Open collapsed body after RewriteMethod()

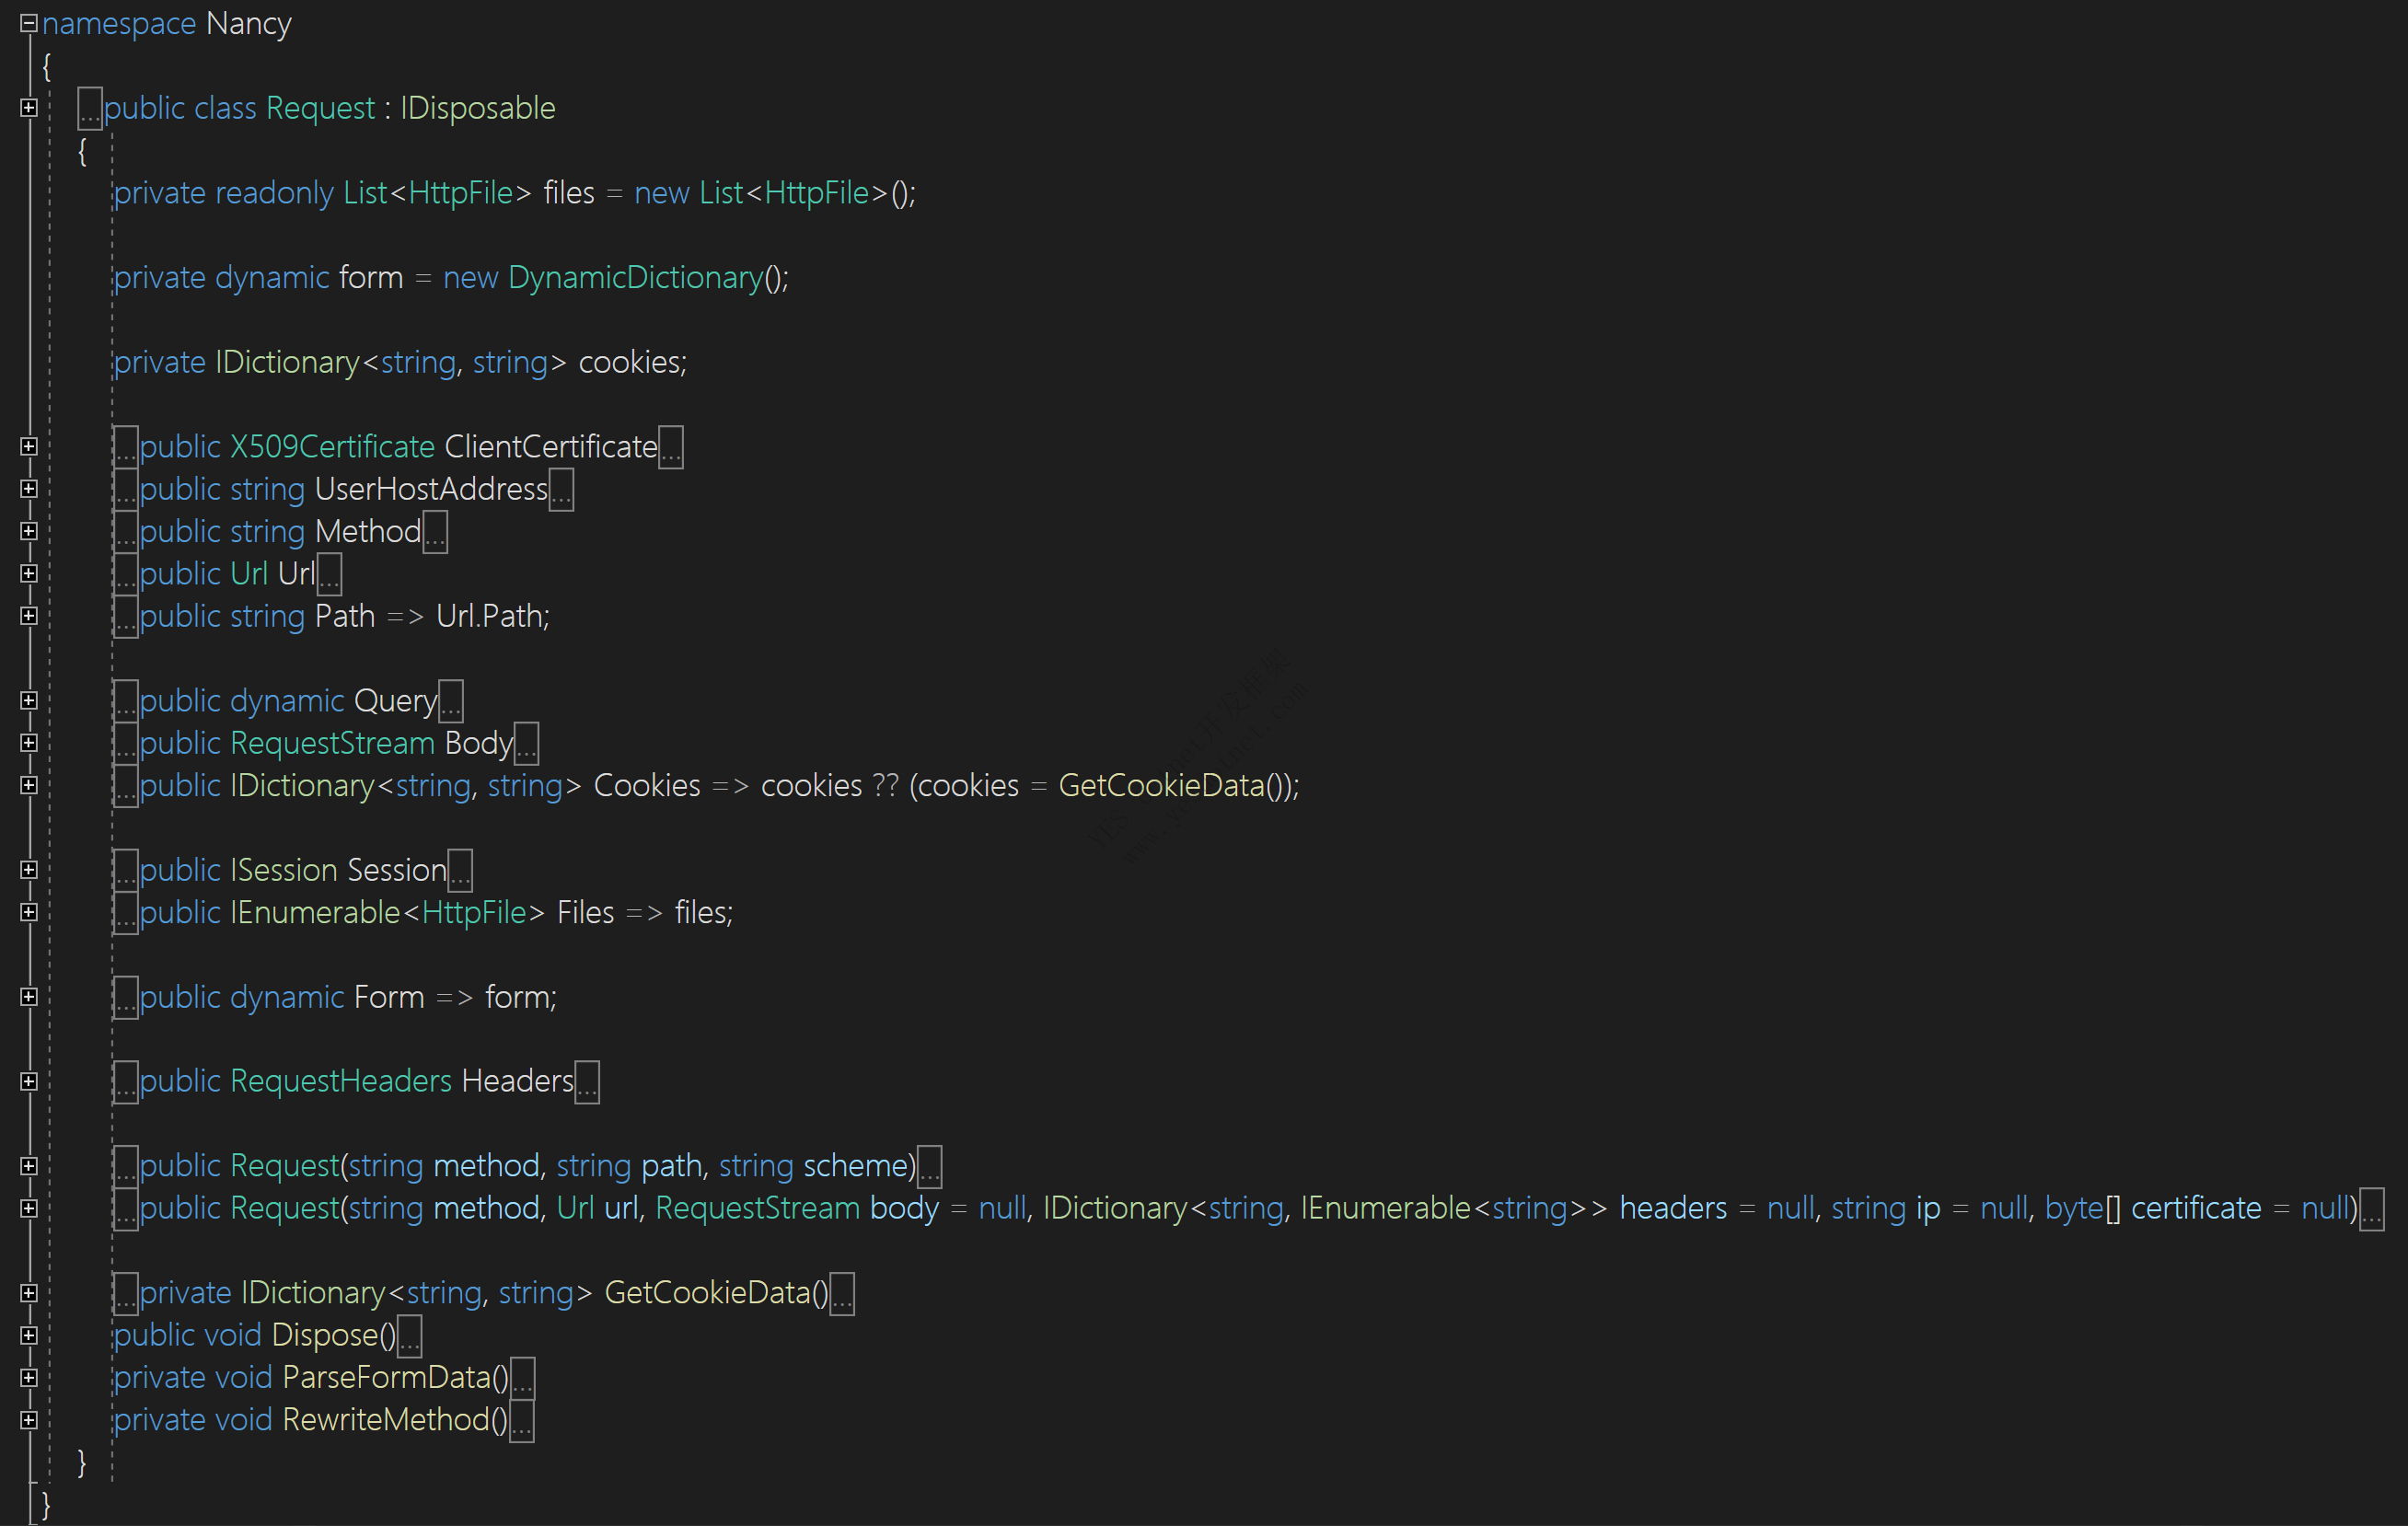pos(522,1421)
